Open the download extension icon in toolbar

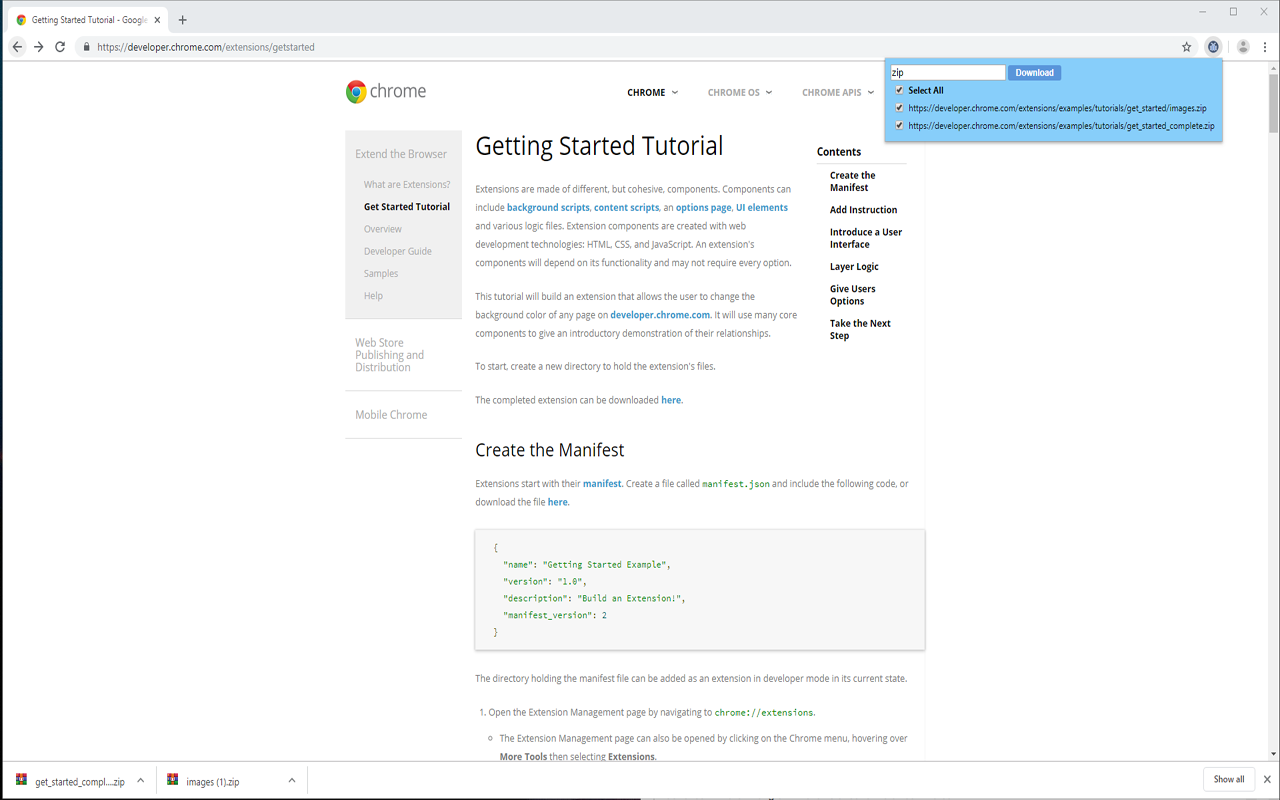1213,47
